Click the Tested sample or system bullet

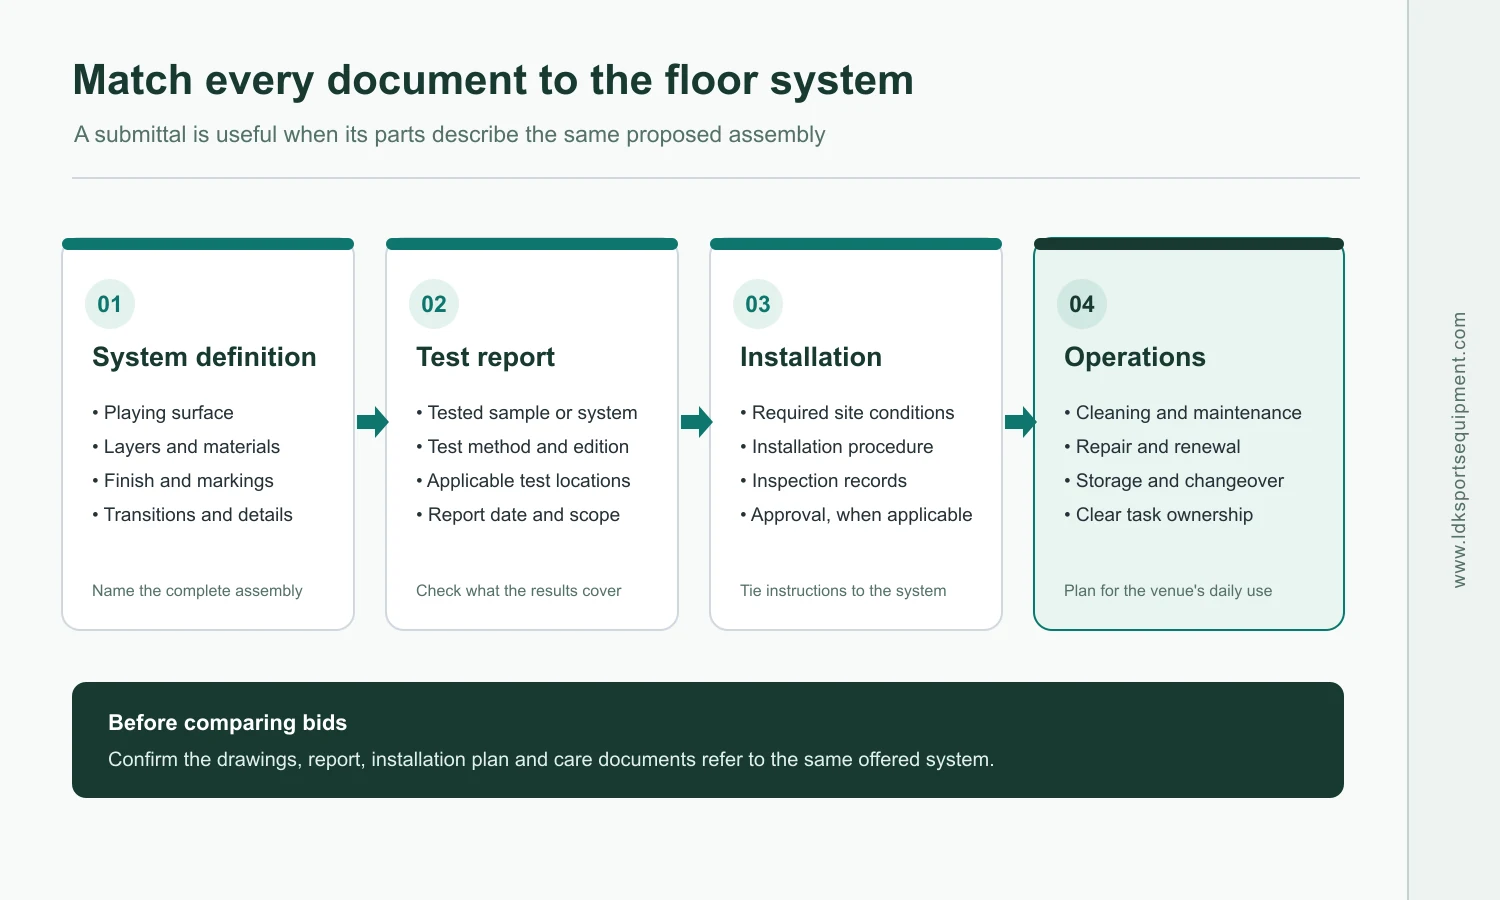point(527,413)
